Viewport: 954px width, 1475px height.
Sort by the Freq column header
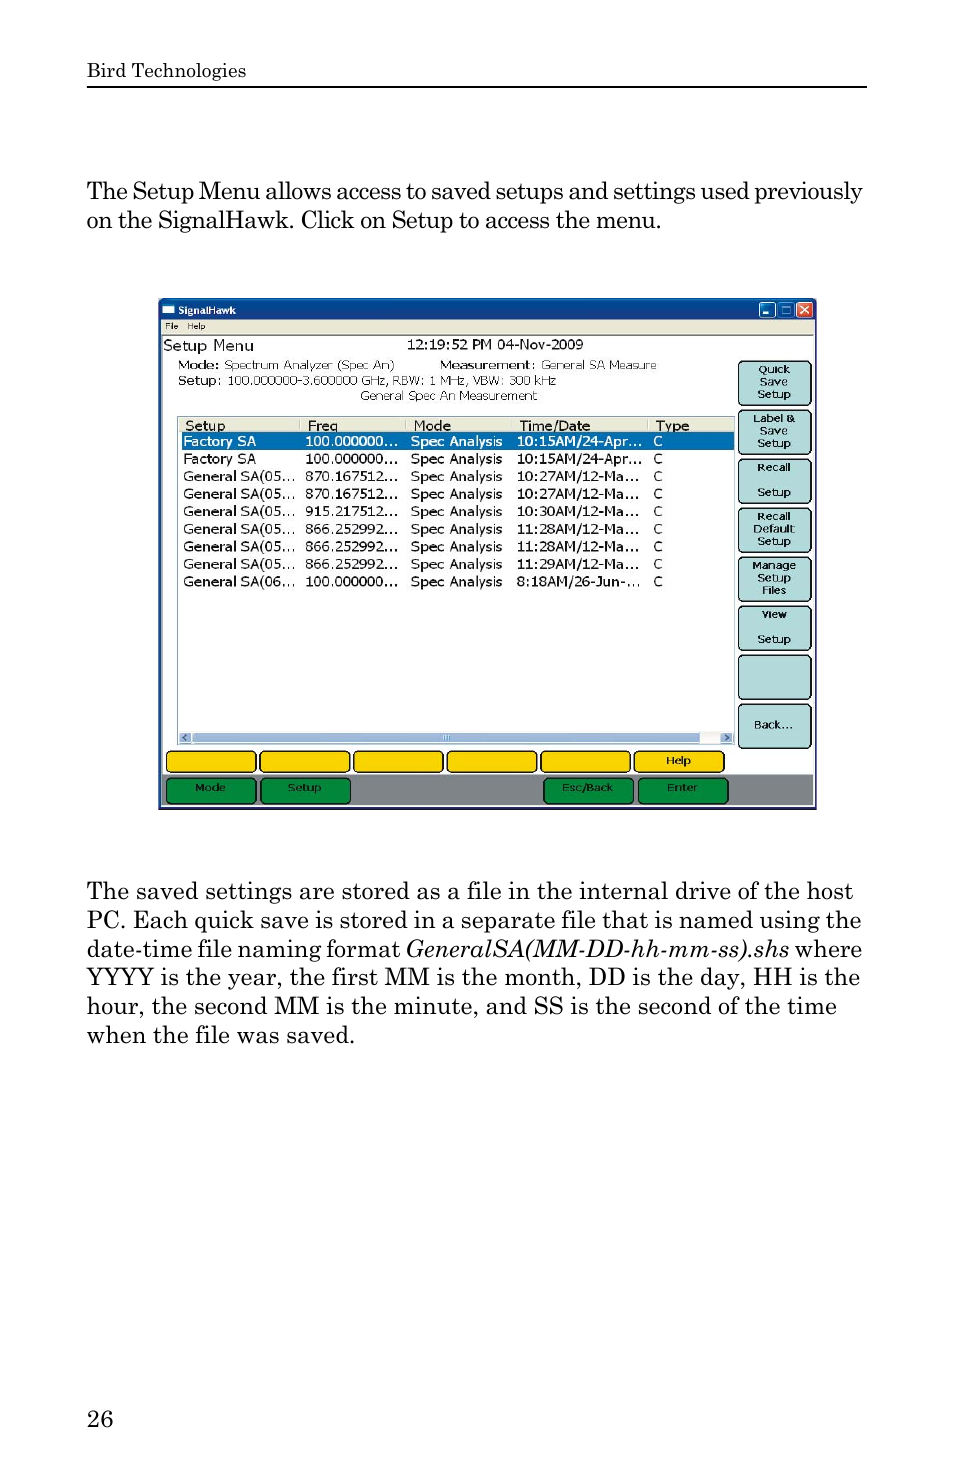[351, 425]
